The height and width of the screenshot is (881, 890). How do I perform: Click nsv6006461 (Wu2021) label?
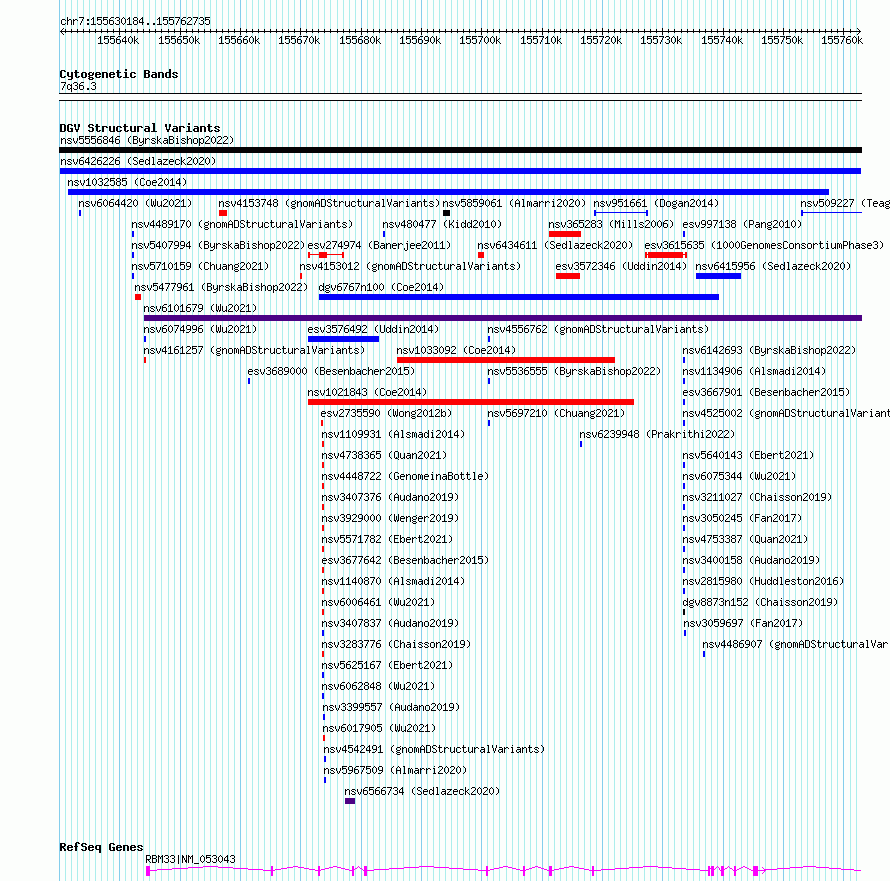tap(379, 602)
